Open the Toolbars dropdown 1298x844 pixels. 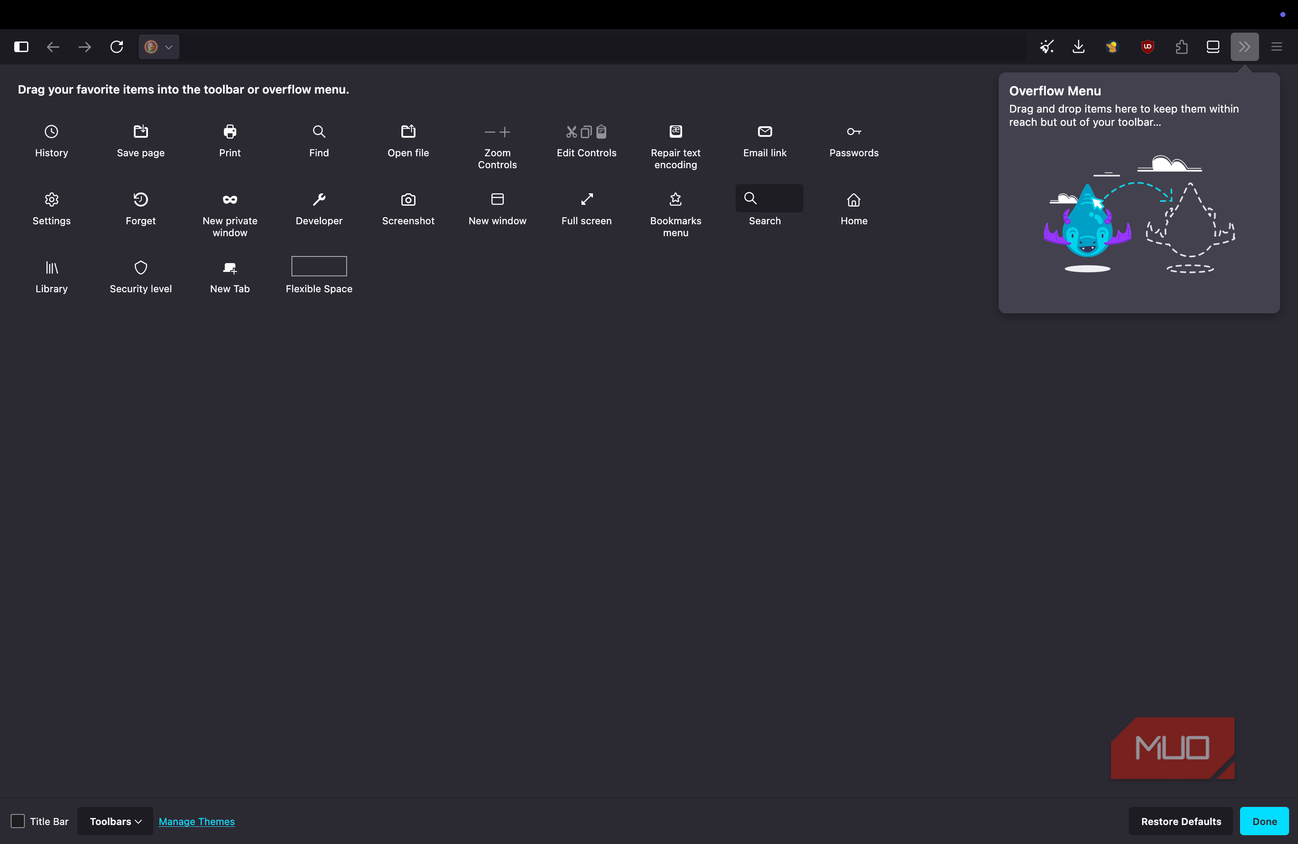point(115,821)
